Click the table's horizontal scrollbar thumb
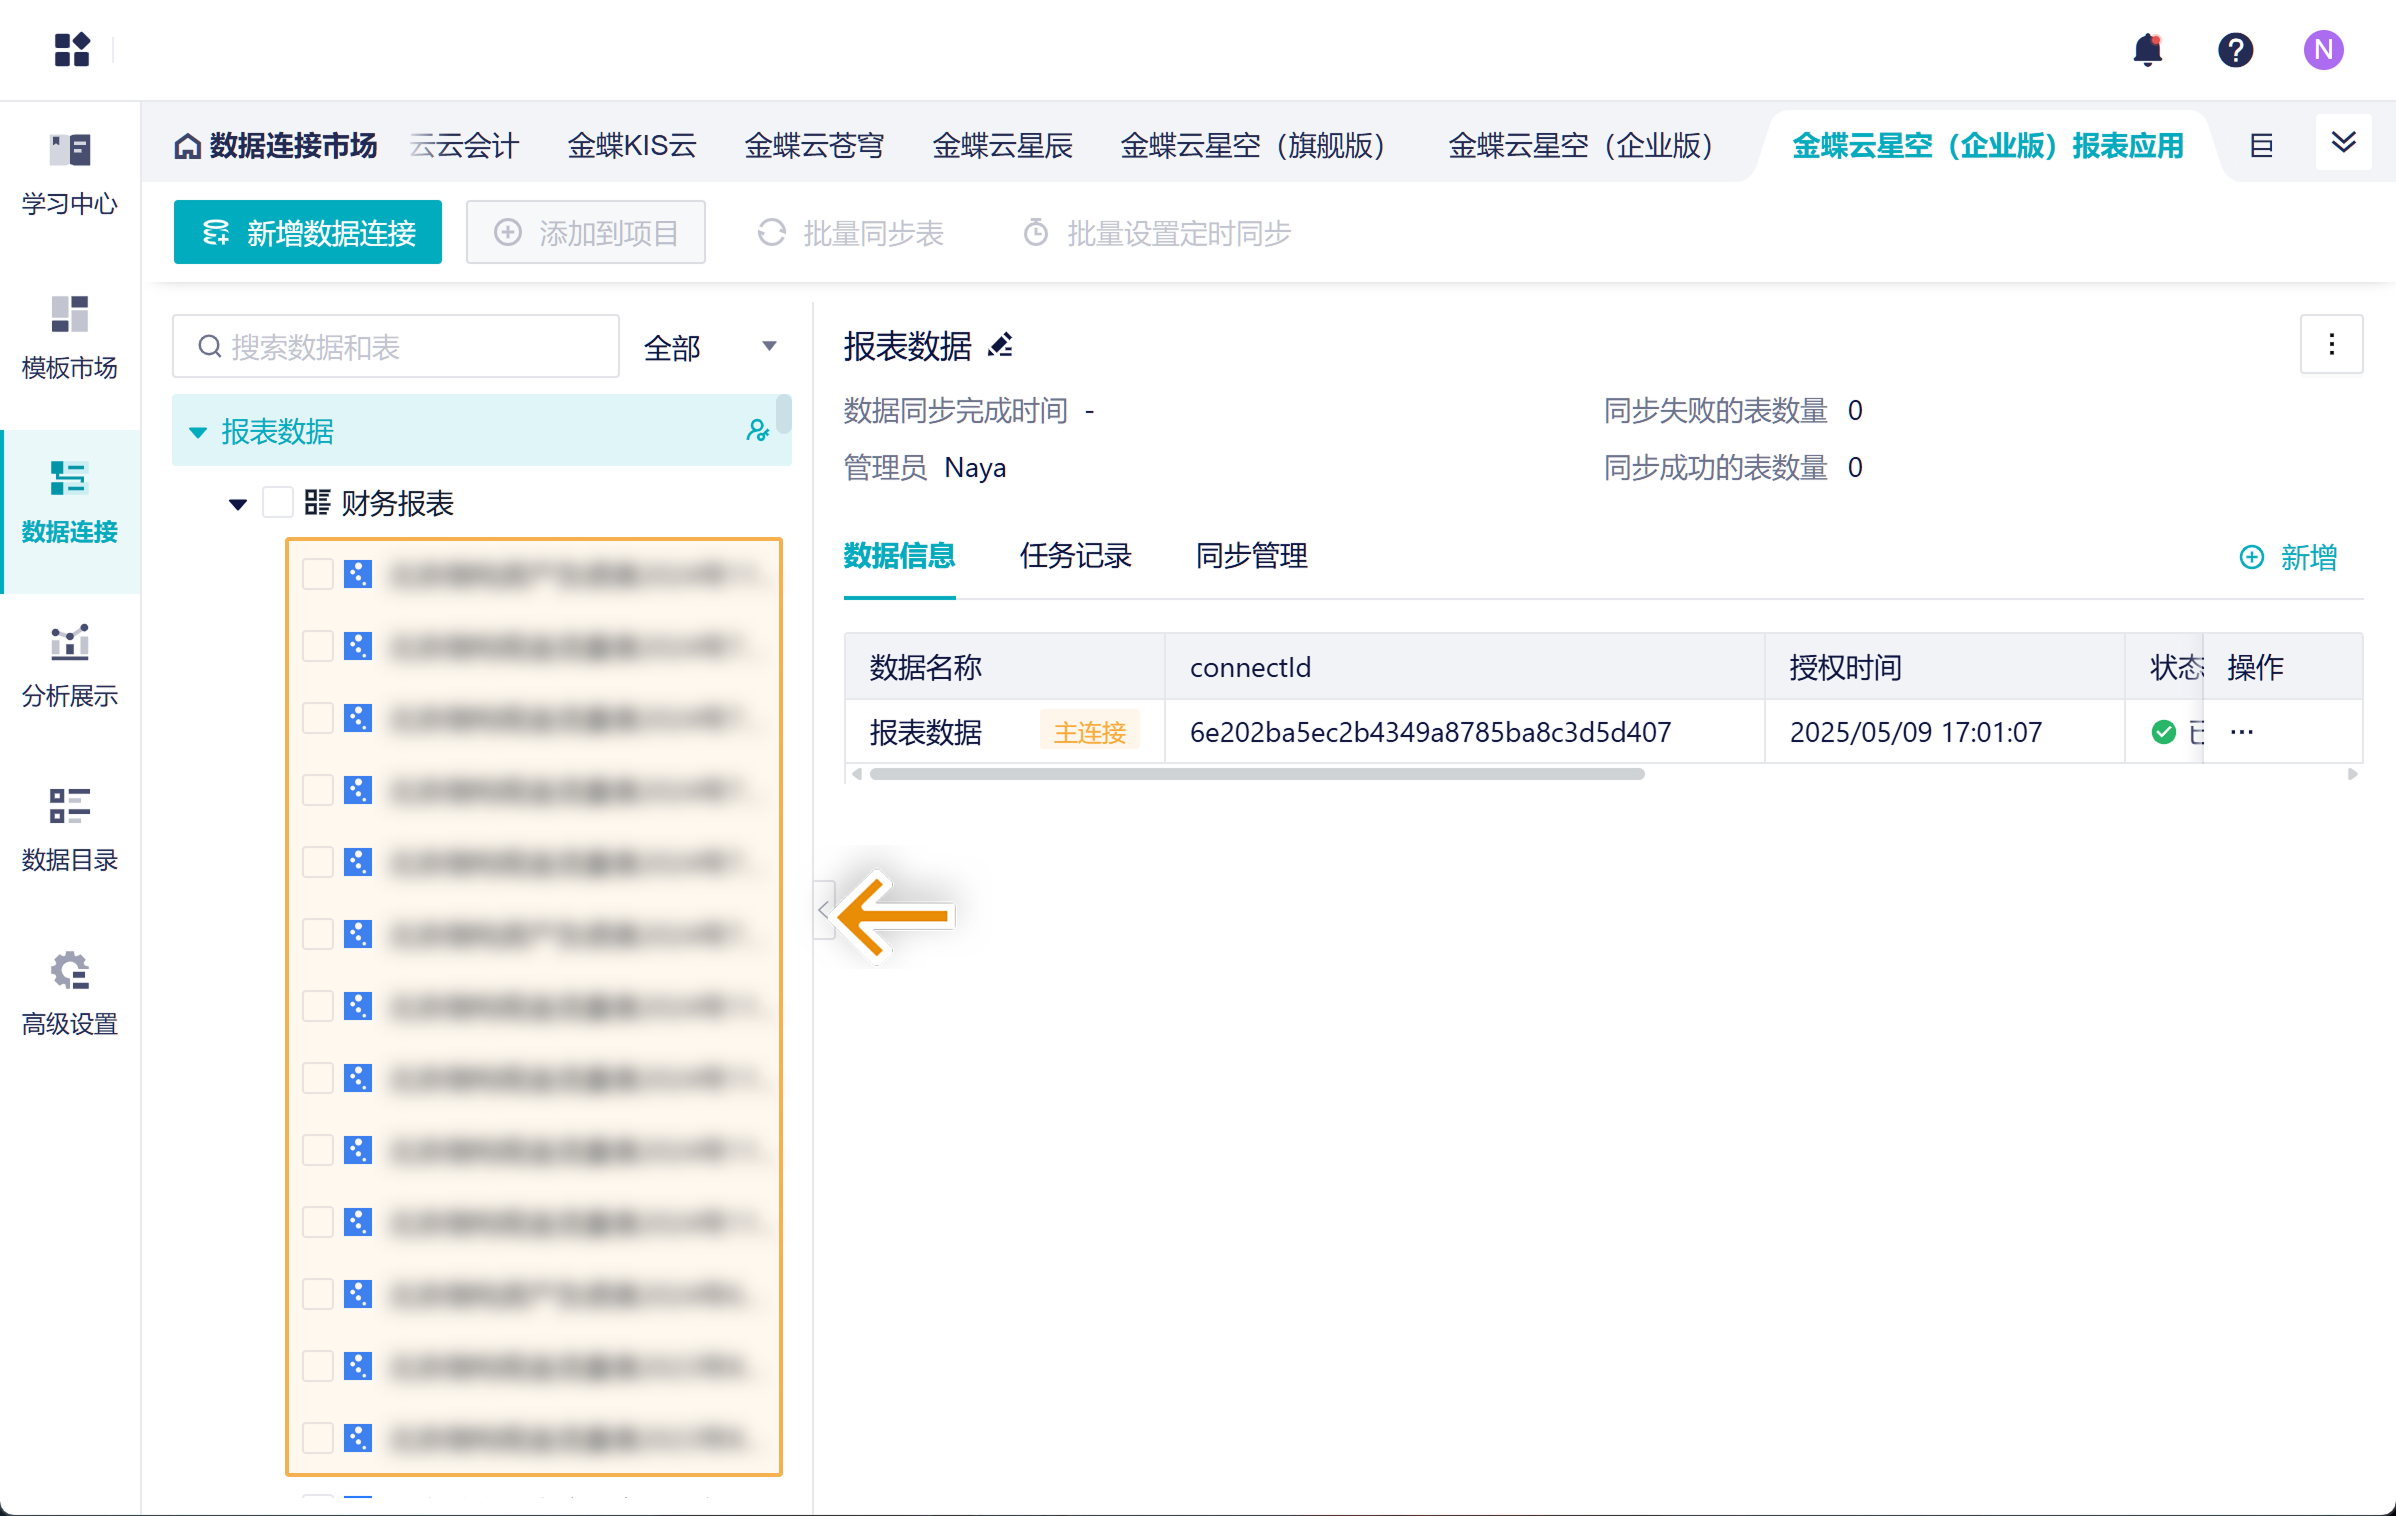Viewport: 2396px width, 1516px height. click(1257, 774)
